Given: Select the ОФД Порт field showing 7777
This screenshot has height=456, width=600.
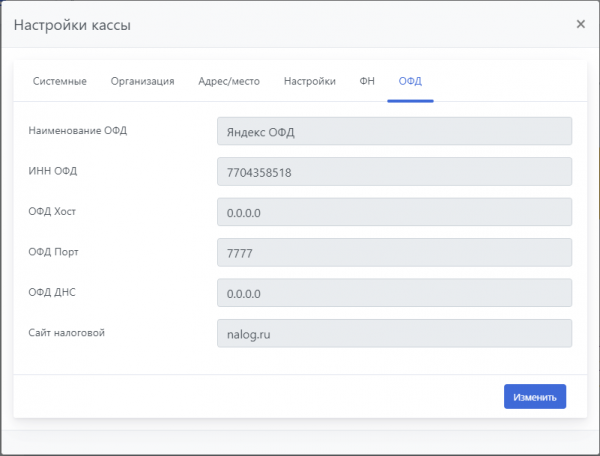Looking at the screenshot, I should (x=394, y=253).
